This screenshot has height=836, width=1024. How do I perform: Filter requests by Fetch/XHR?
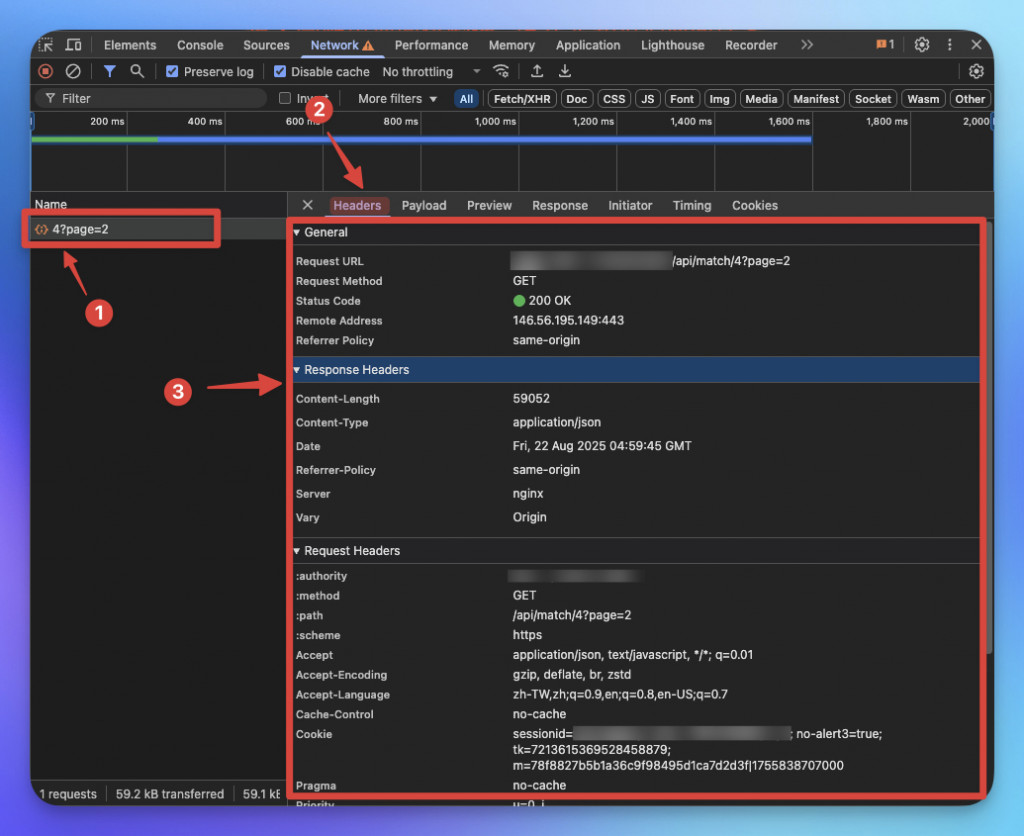[x=522, y=99]
